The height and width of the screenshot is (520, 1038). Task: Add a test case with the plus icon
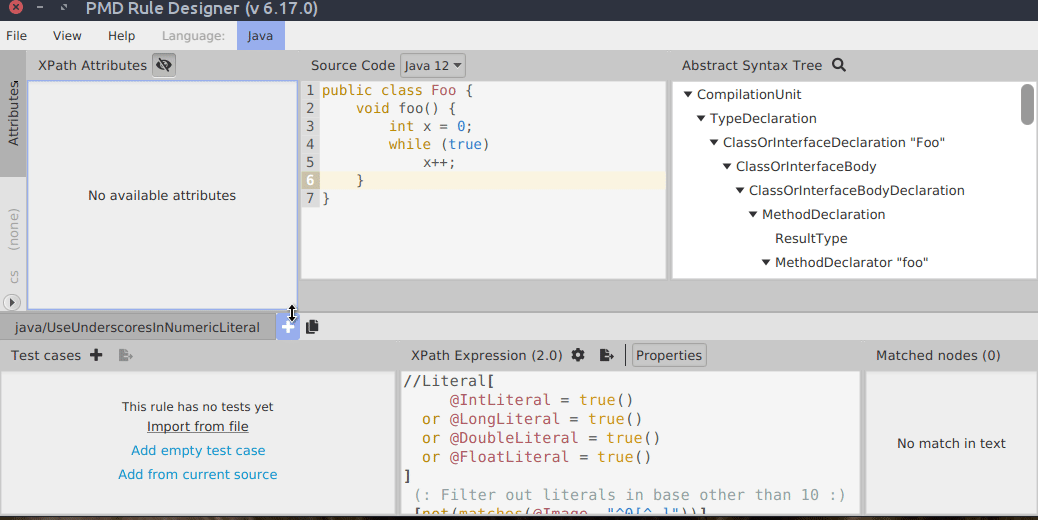pos(96,355)
